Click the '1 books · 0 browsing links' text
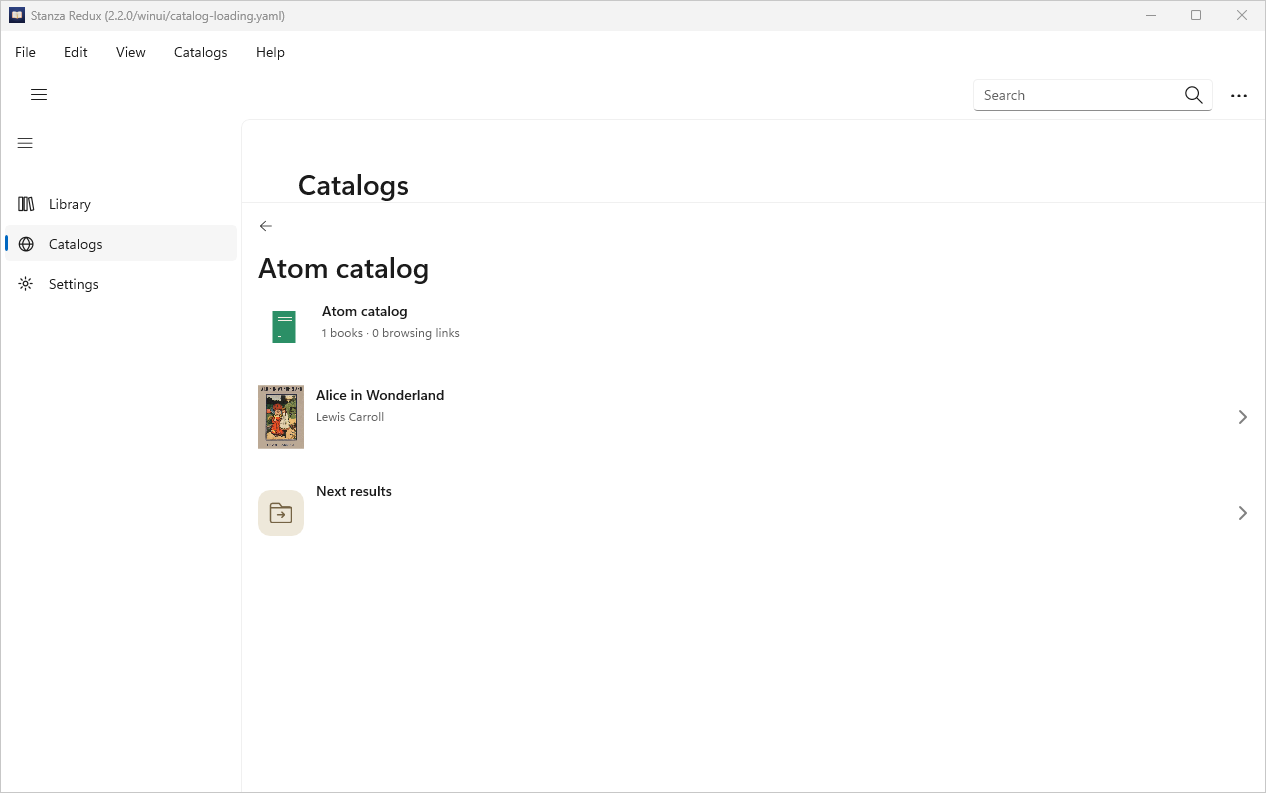Viewport: 1266px width, 793px height. (391, 333)
